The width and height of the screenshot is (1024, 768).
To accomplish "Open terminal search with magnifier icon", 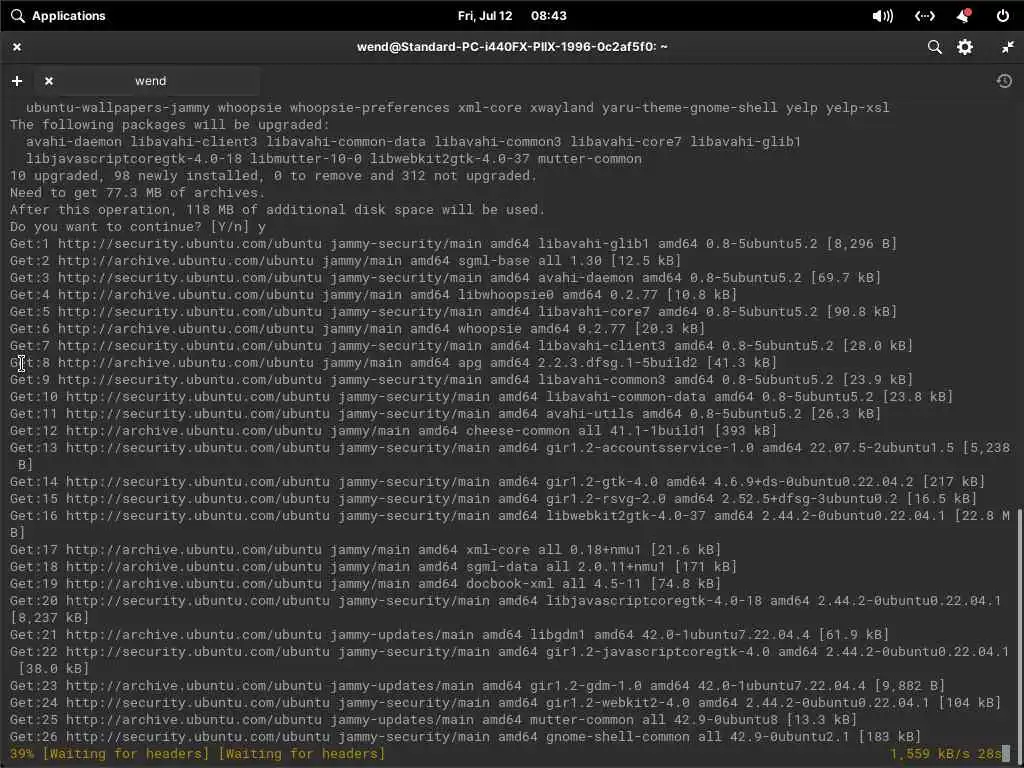I will 935,47.
